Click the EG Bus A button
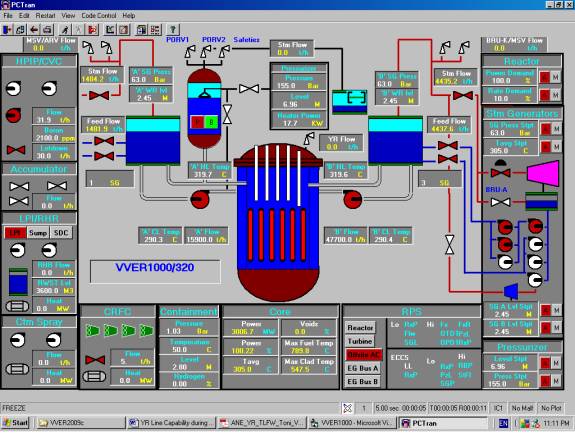This screenshot has height=433, width=575. (363, 368)
